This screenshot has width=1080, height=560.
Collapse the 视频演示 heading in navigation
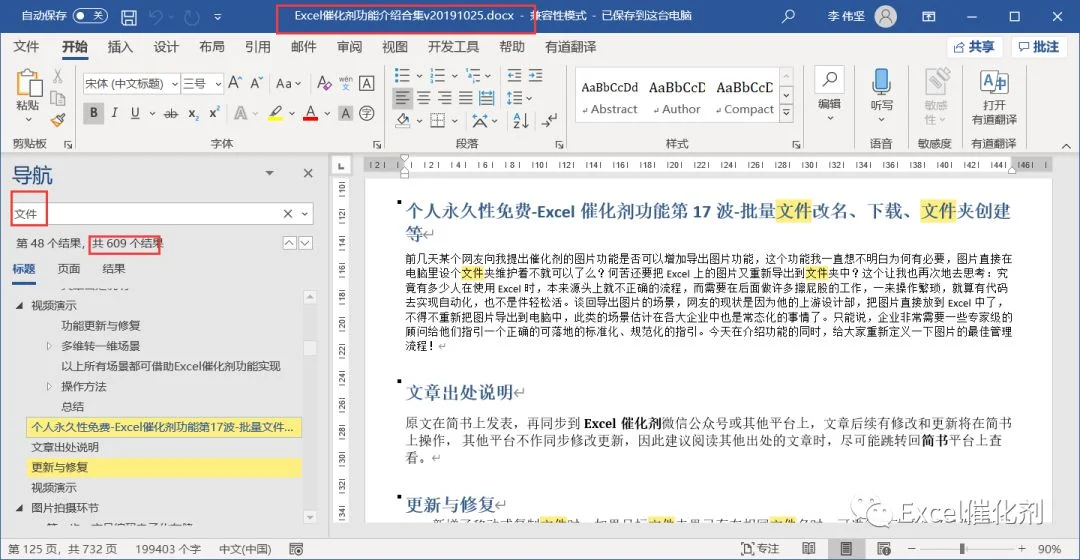(19, 305)
